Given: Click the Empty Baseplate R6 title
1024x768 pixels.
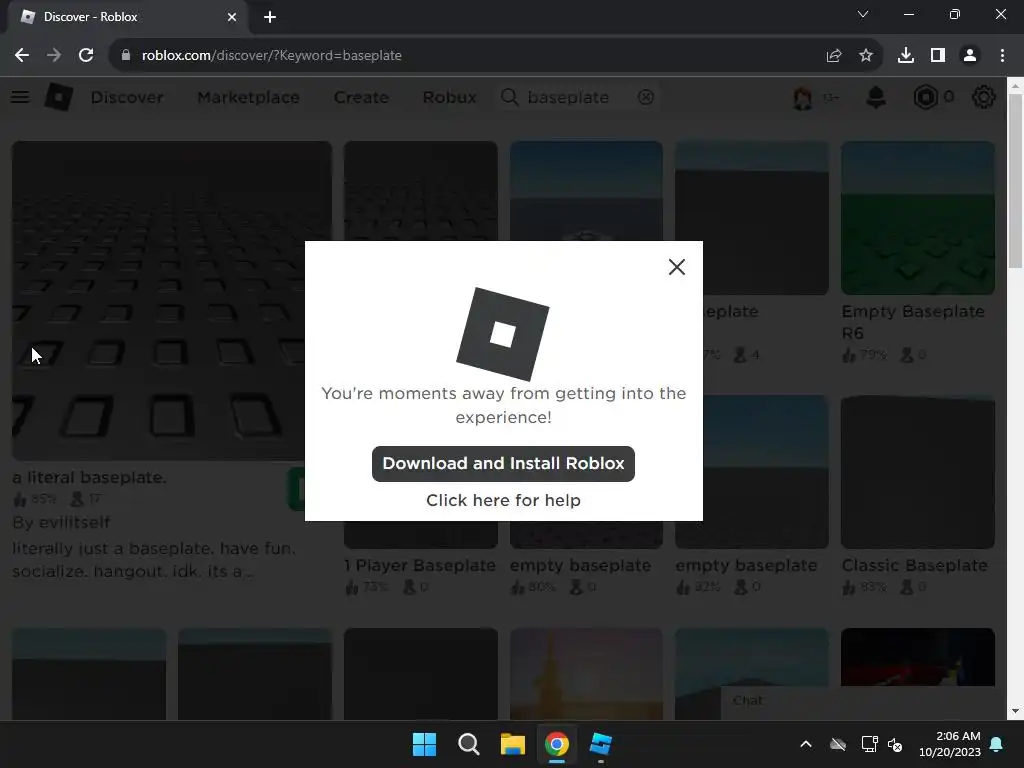Looking at the screenshot, I should (913, 322).
